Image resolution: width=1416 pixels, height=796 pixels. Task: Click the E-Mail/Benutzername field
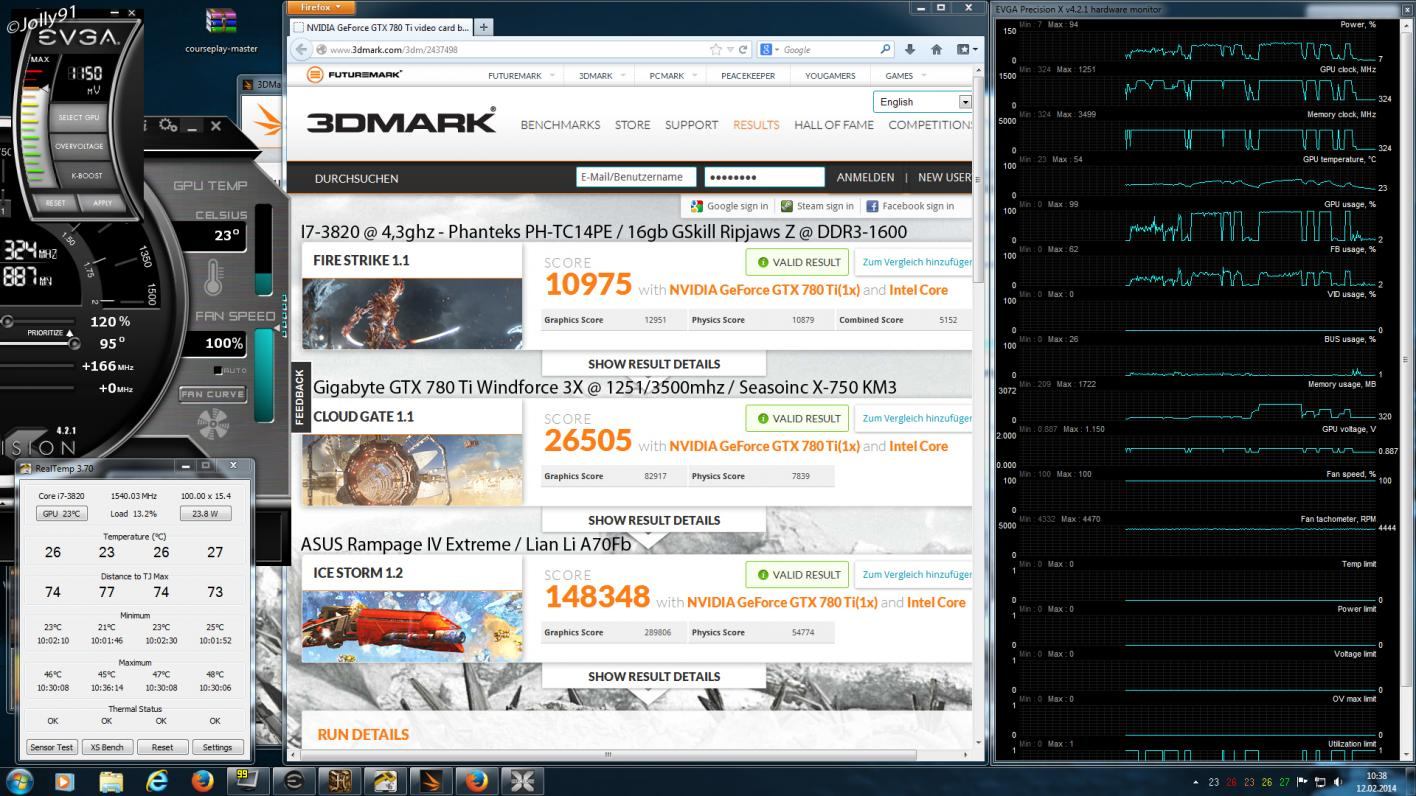click(636, 177)
